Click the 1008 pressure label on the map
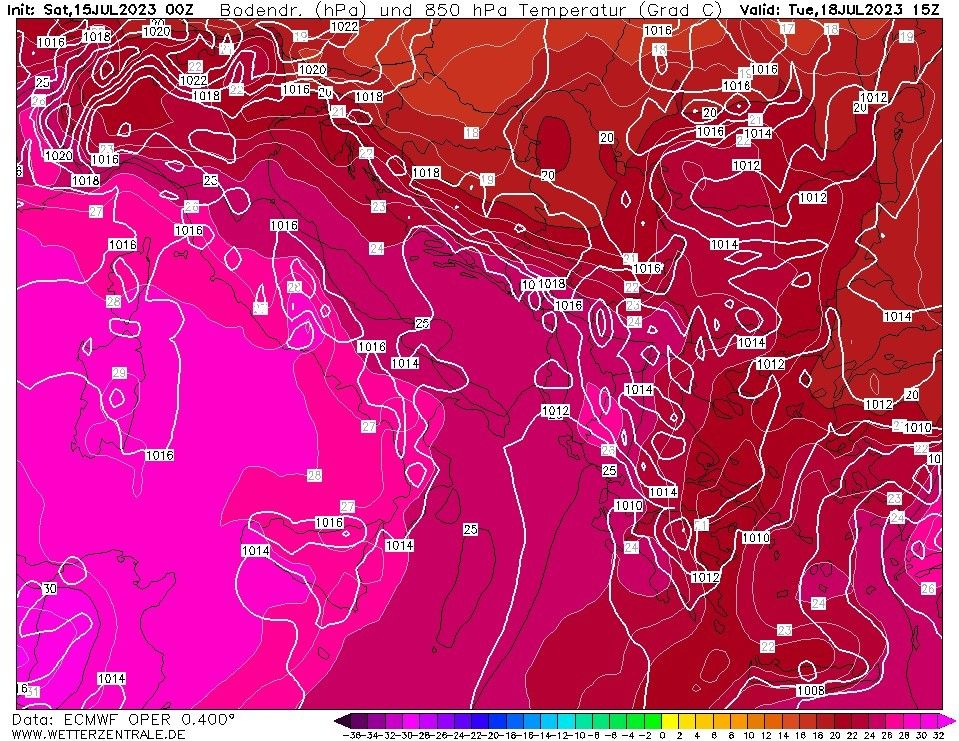The width and height of the screenshot is (959, 741). [x=810, y=690]
